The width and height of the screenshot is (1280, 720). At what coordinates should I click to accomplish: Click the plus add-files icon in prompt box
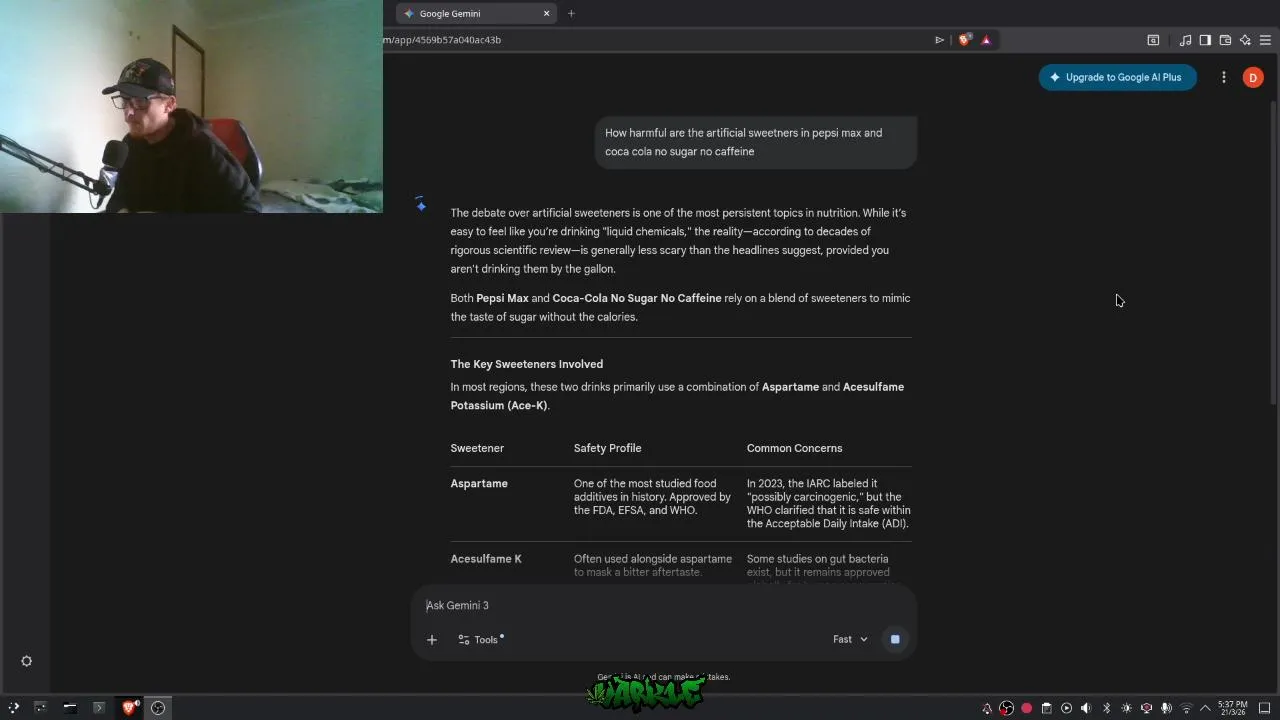pos(432,640)
